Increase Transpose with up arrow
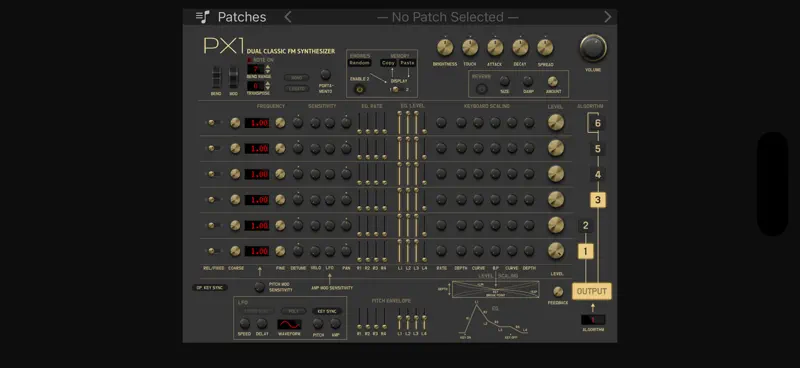The width and height of the screenshot is (800, 368). 268,83
